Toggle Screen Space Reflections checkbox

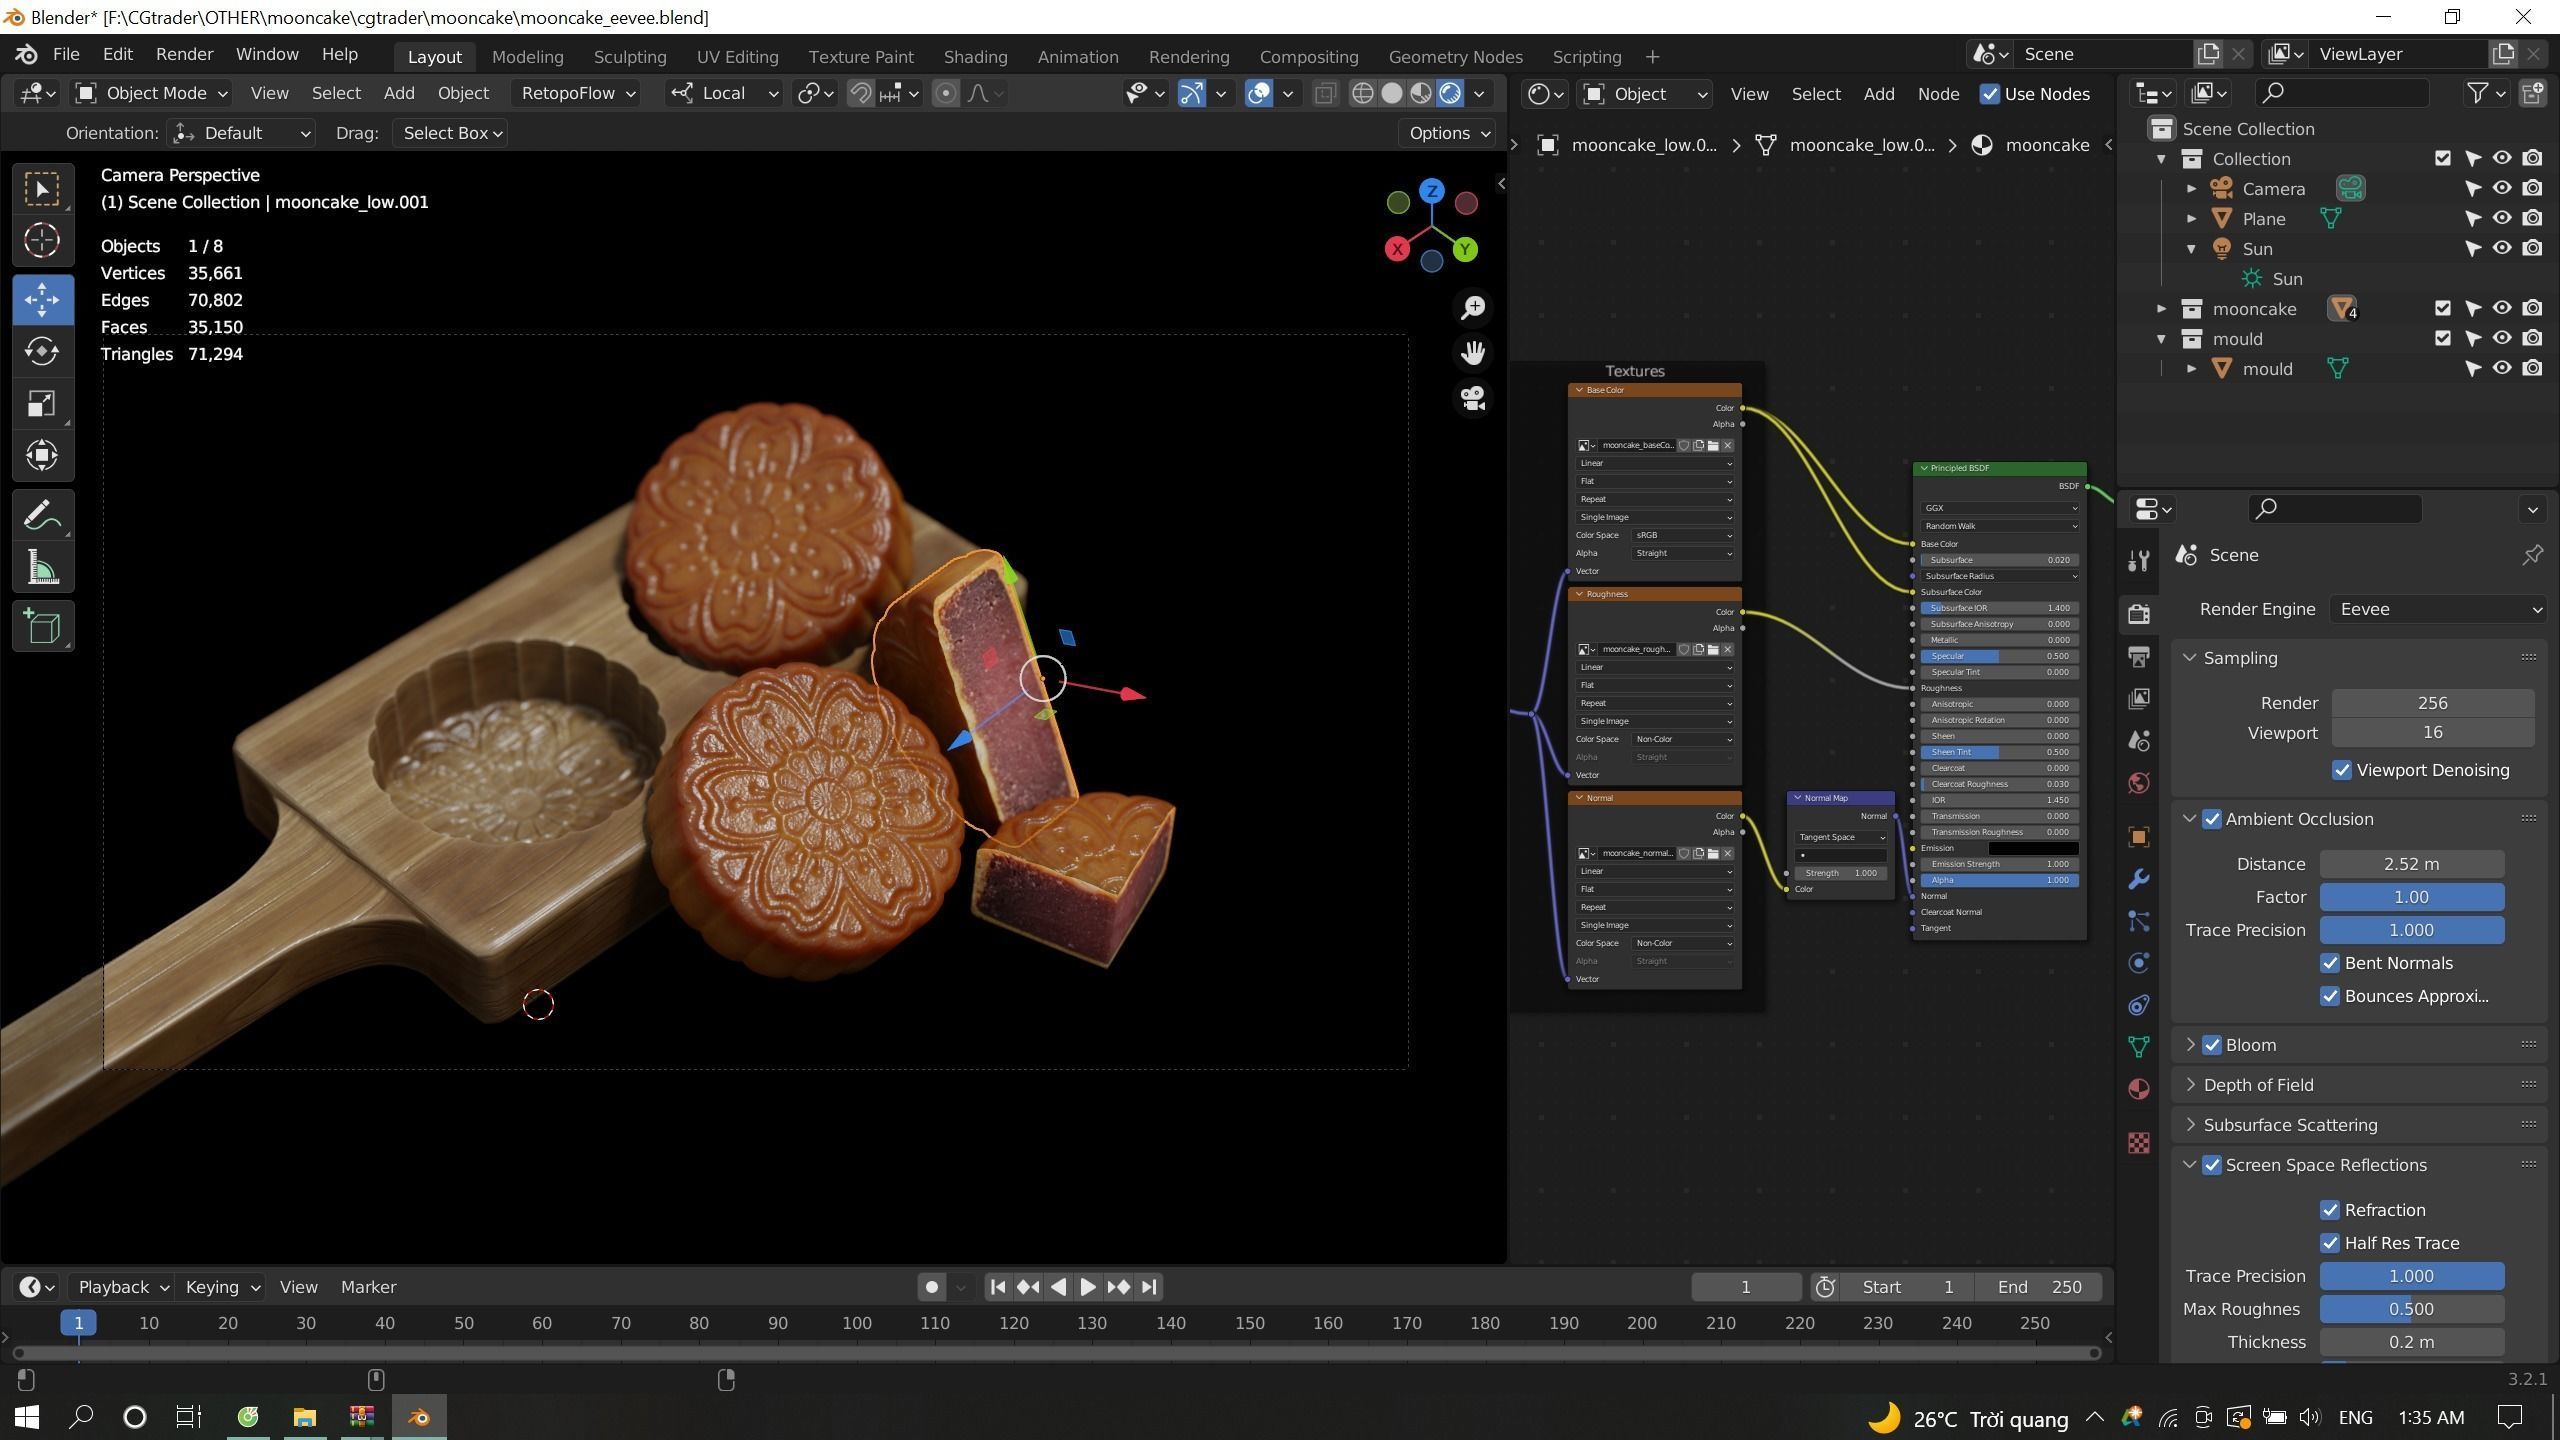point(2212,1165)
